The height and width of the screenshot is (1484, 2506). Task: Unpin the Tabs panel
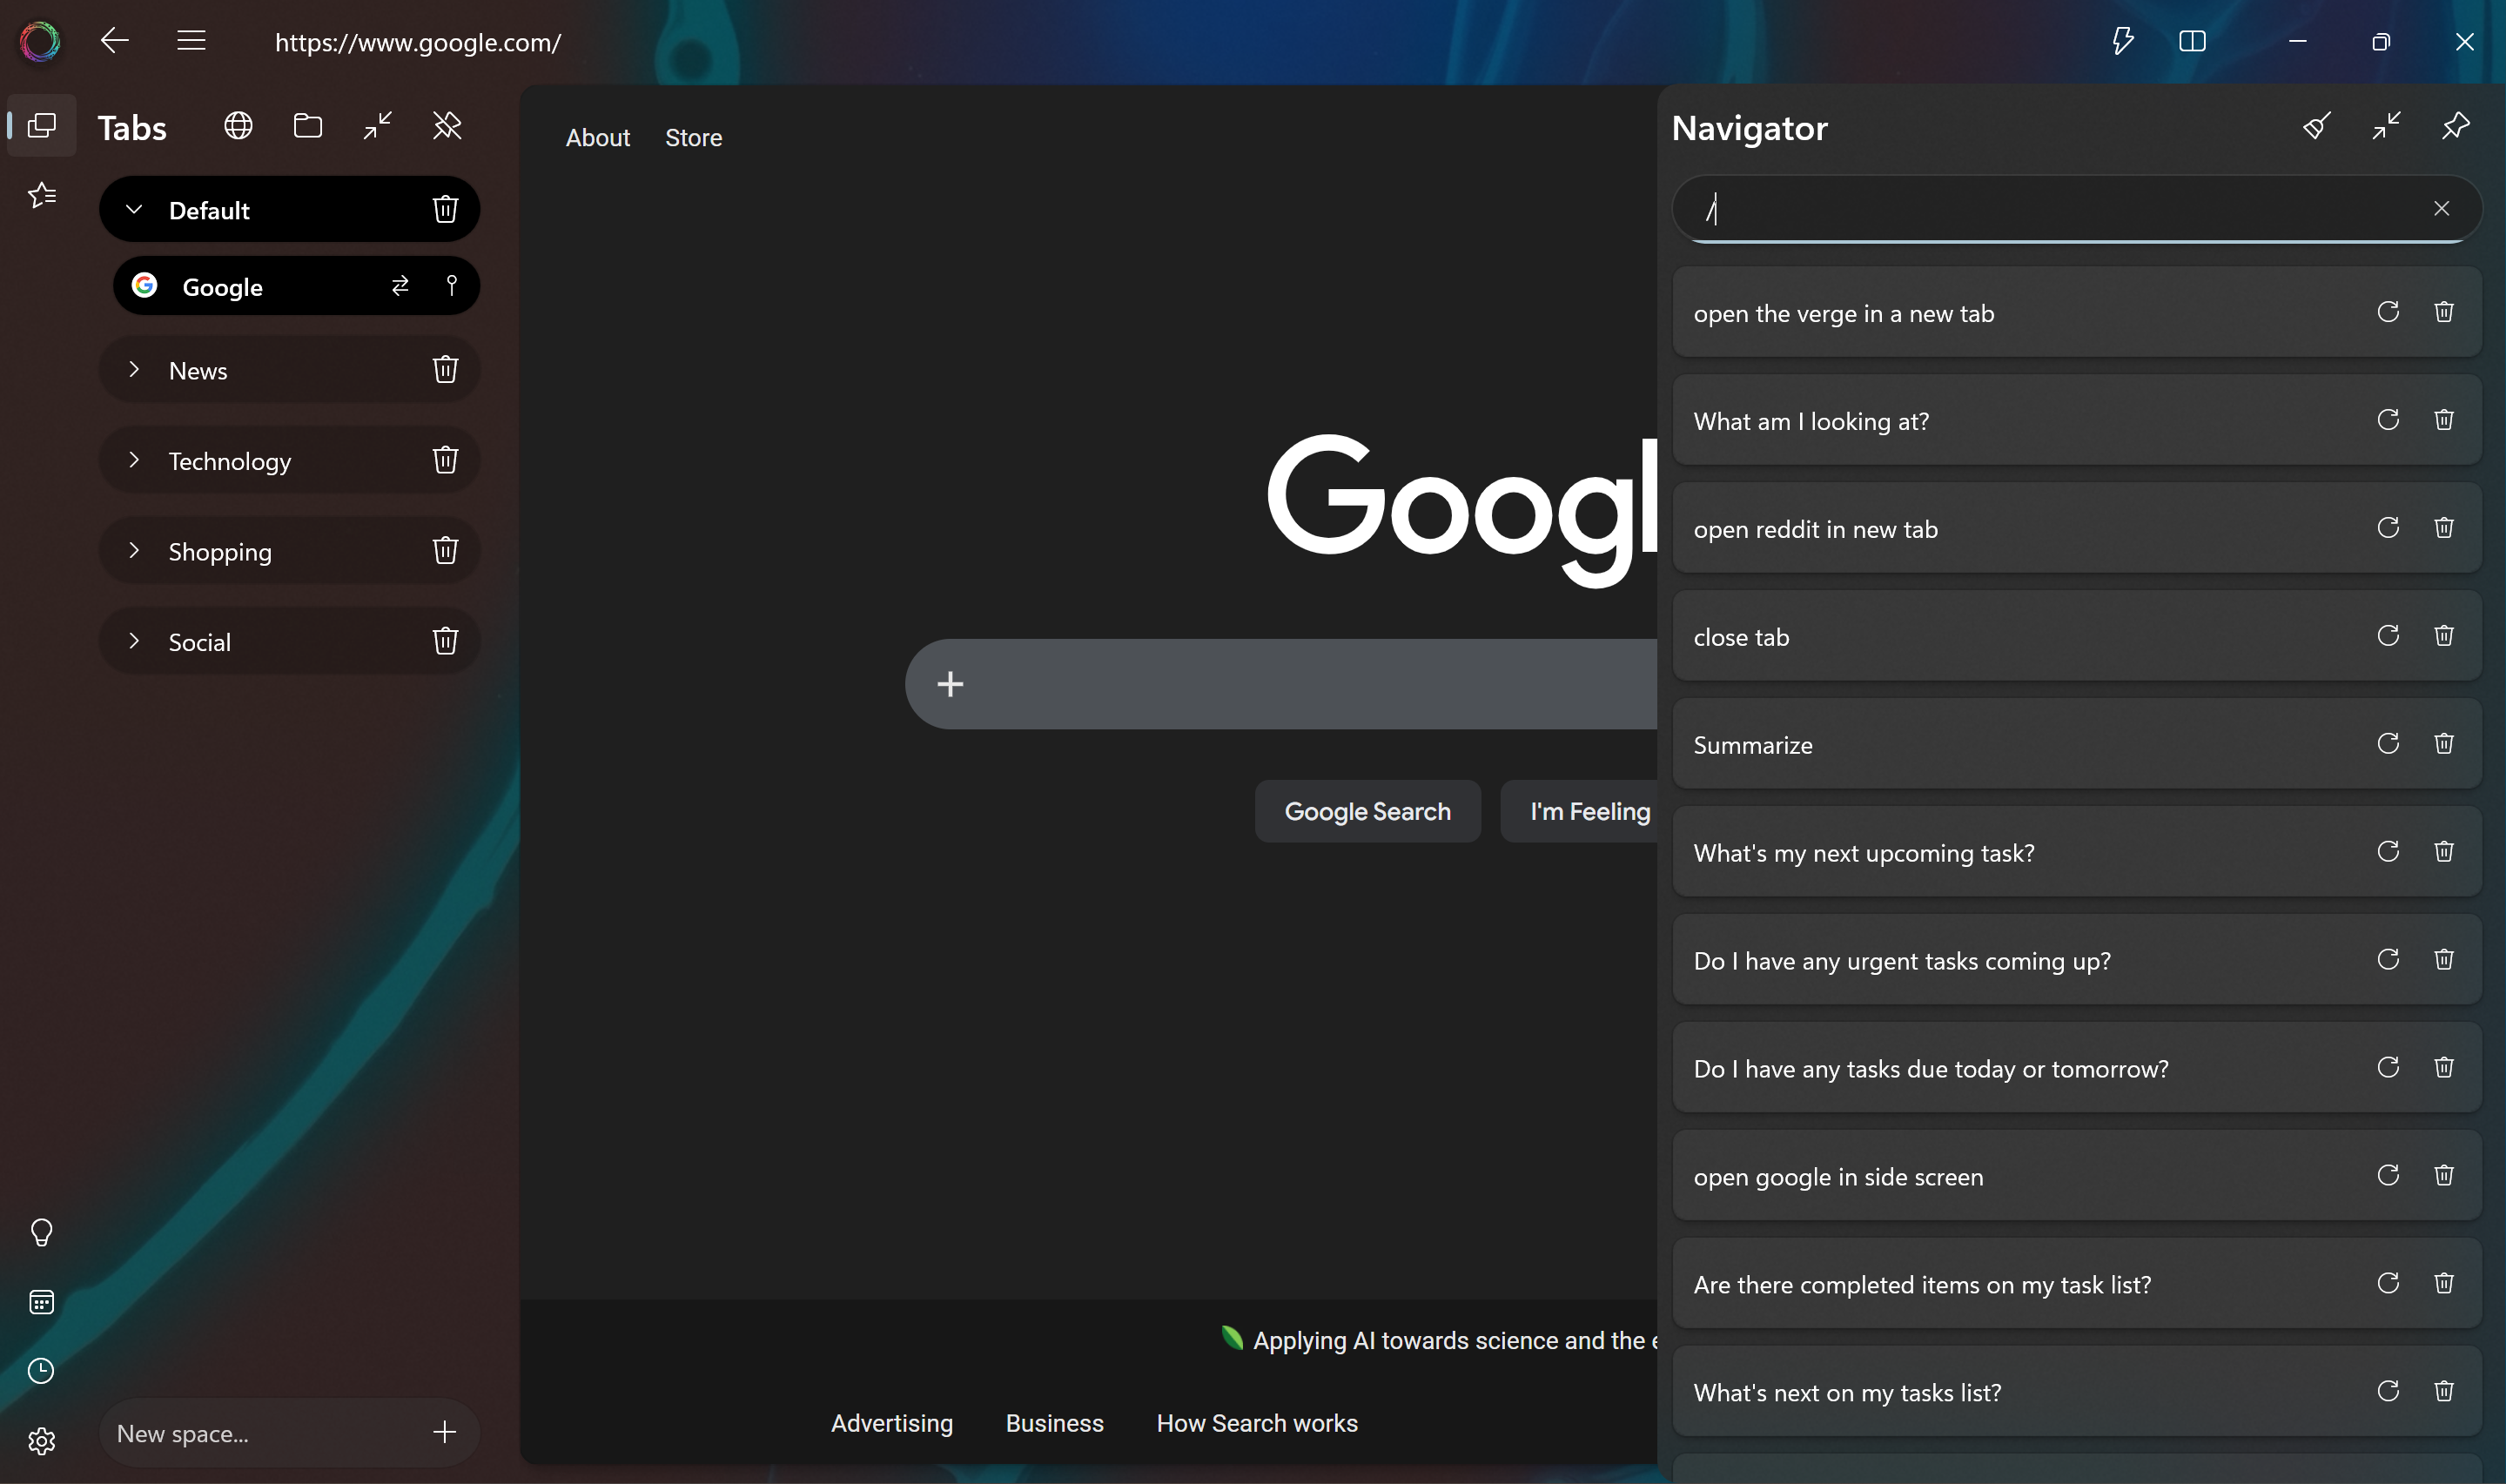(x=447, y=126)
